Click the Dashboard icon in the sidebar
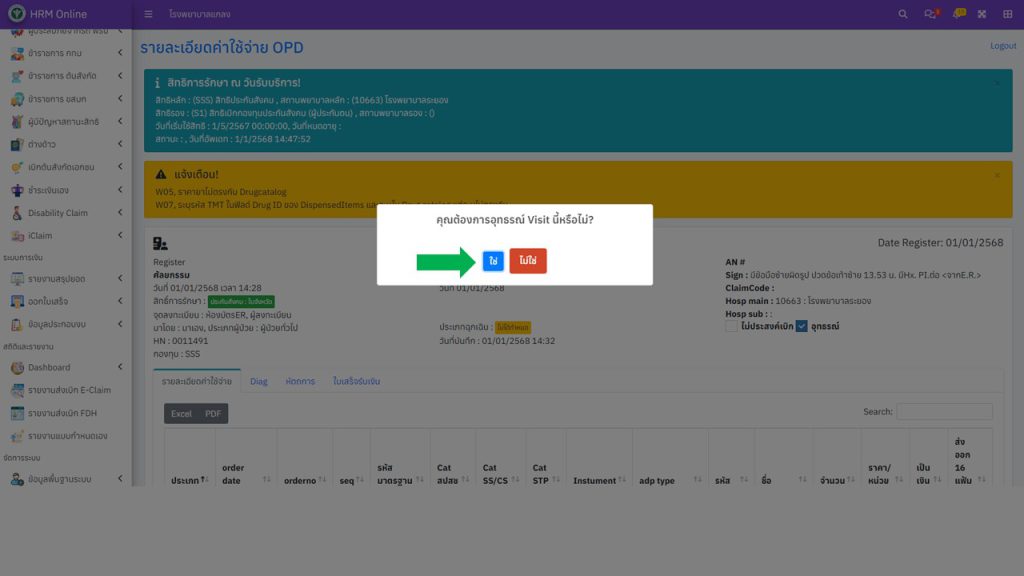1024x576 pixels. [17, 367]
